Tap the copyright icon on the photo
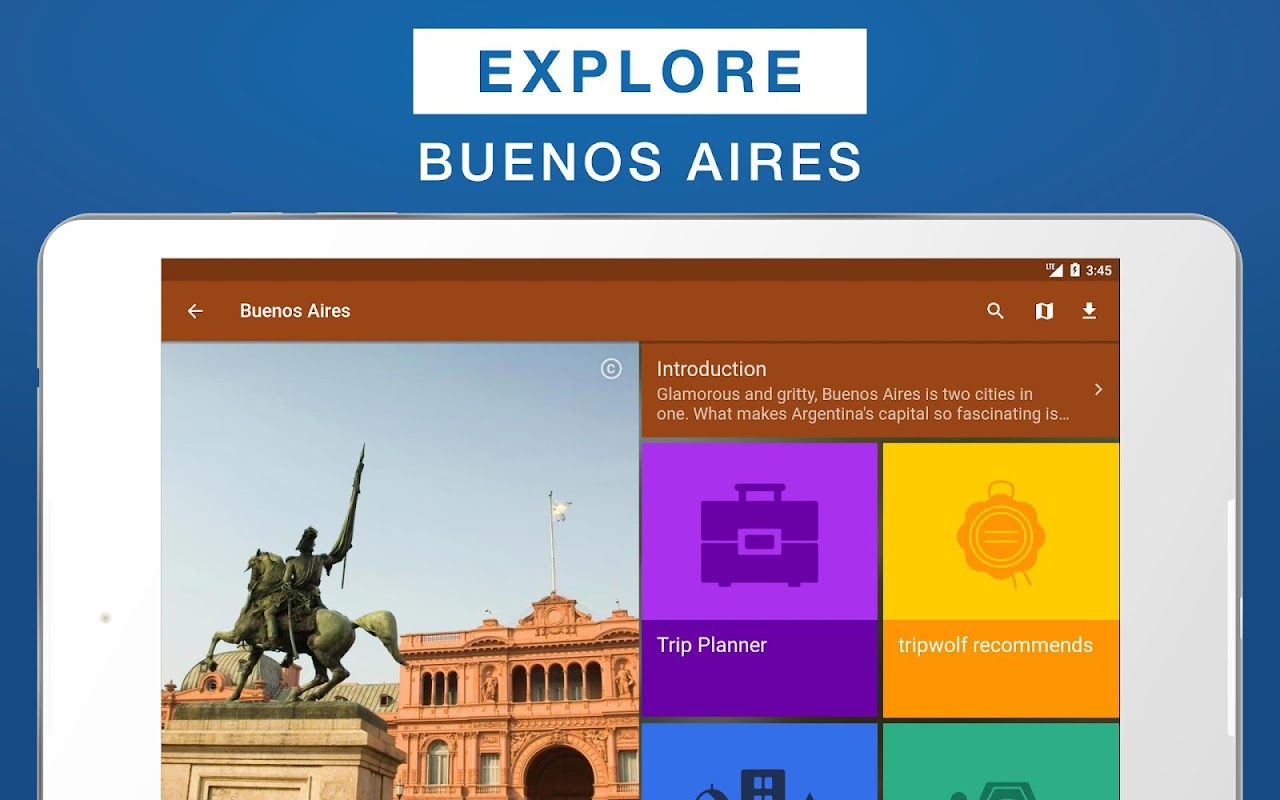This screenshot has width=1280, height=800. point(611,369)
